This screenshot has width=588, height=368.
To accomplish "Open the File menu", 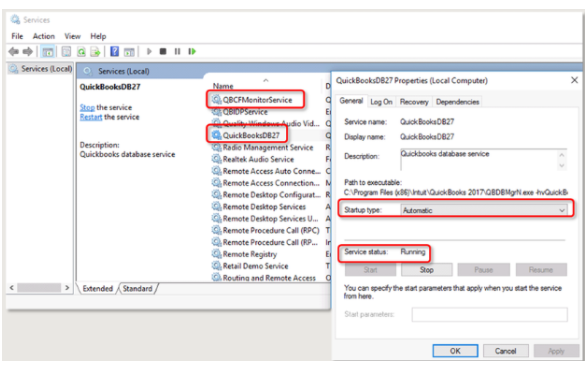I will (x=17, y=36).
